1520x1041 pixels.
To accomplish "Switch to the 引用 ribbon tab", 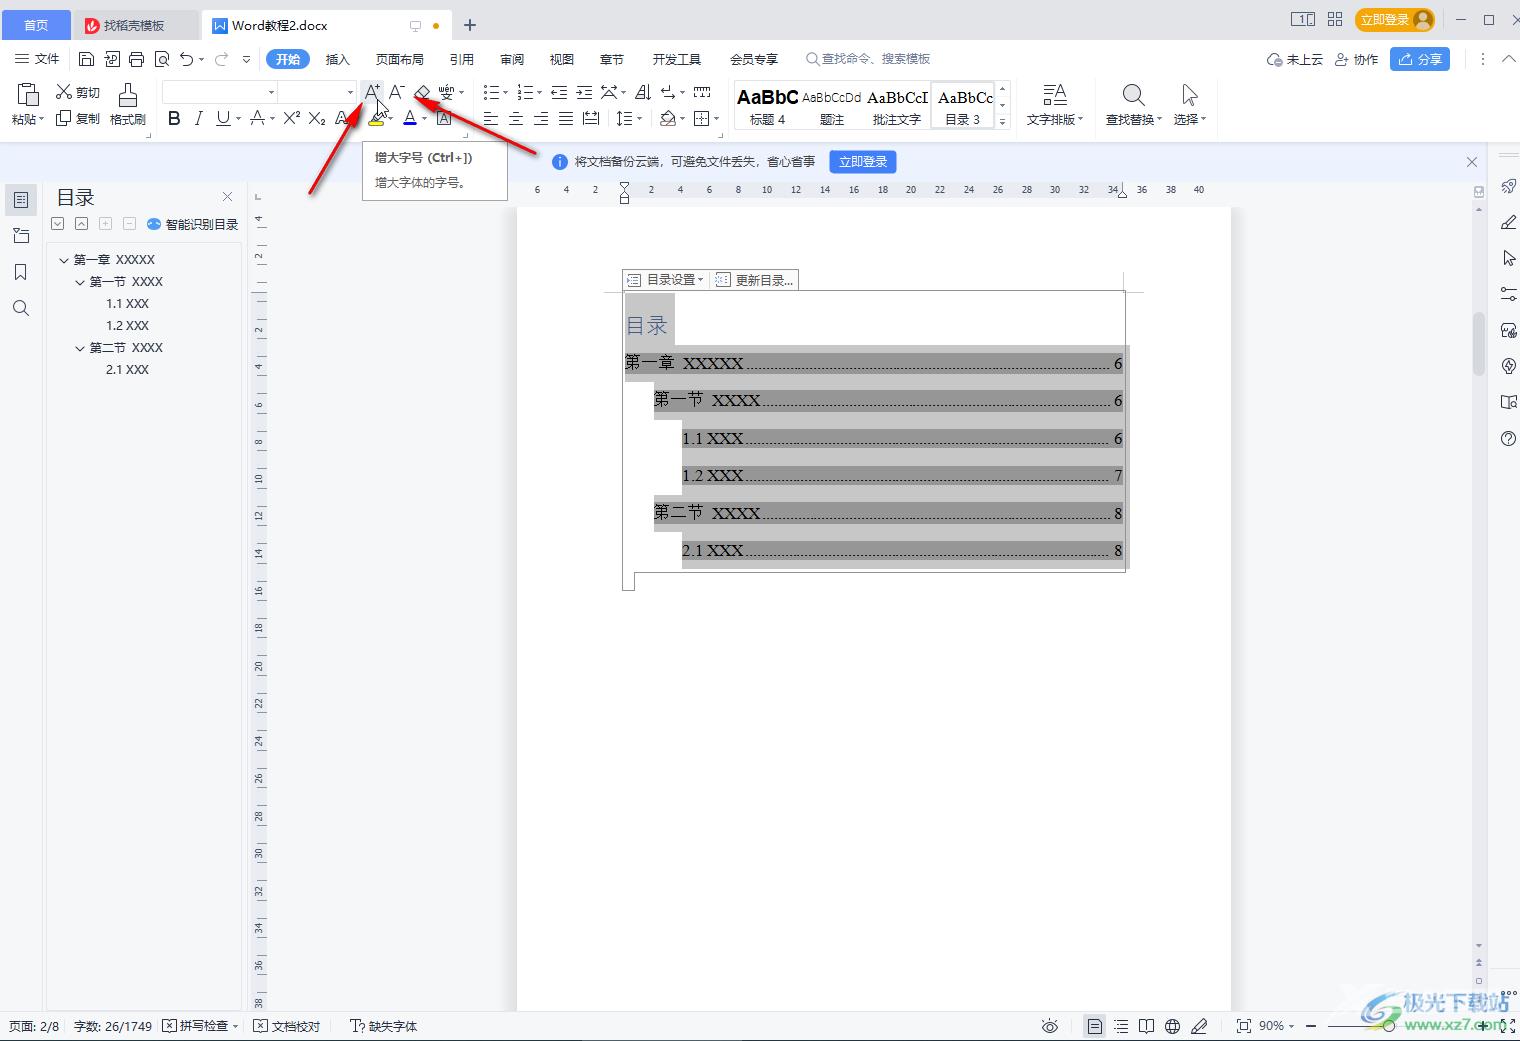I will point(462,59).
